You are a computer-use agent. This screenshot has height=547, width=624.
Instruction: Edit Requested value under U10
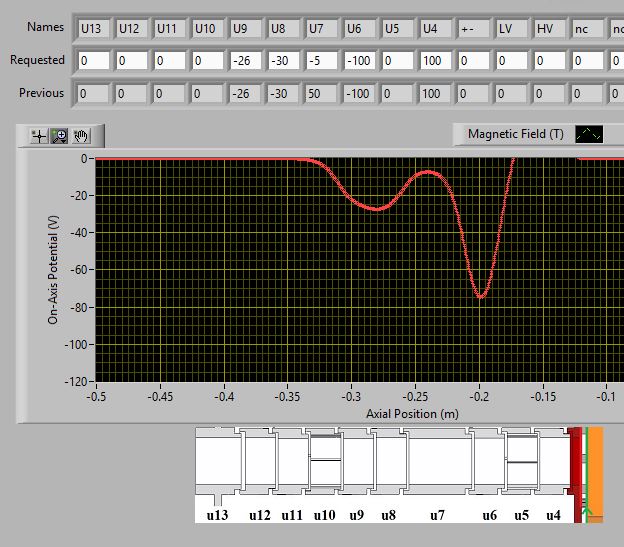point(208,60)
